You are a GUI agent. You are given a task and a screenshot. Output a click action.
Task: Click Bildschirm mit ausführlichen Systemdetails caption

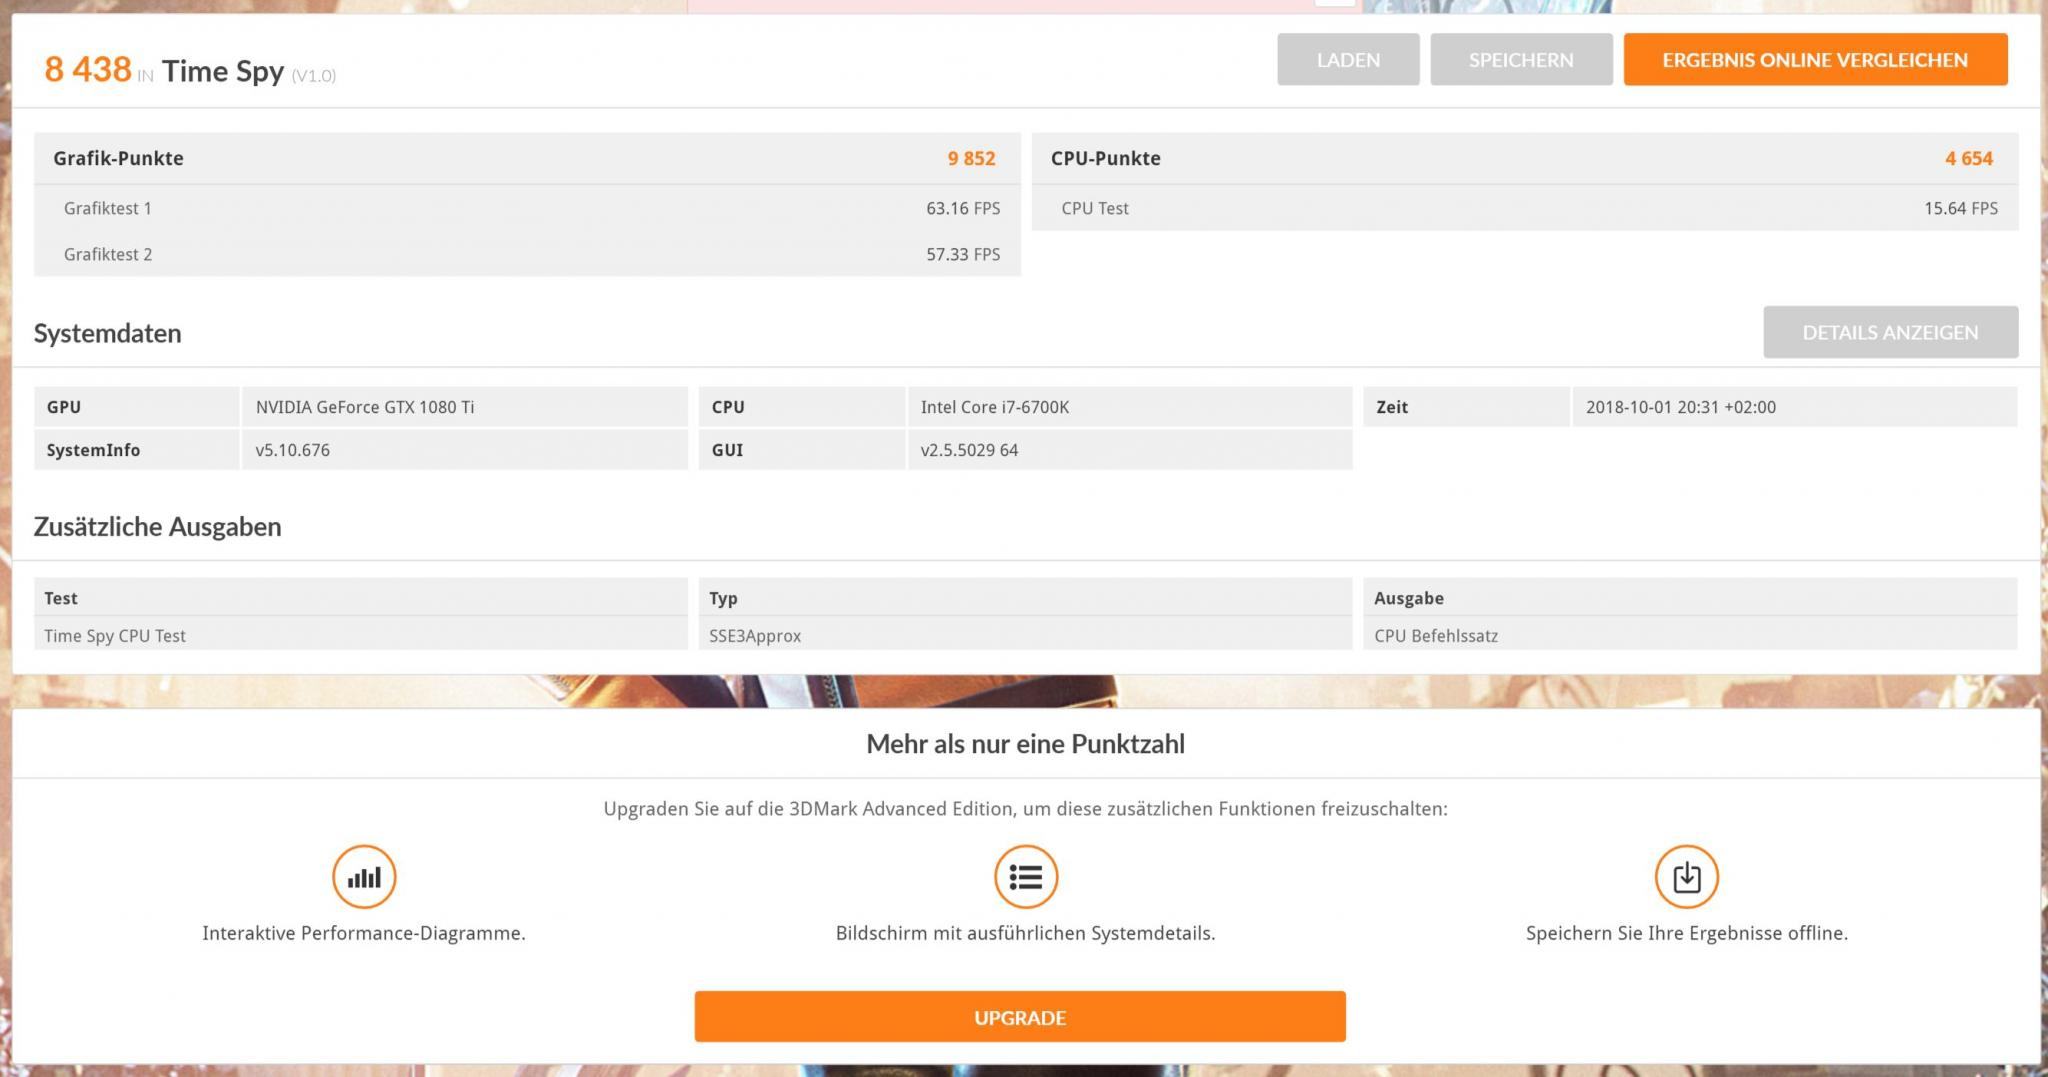[x=1026, y=933]
